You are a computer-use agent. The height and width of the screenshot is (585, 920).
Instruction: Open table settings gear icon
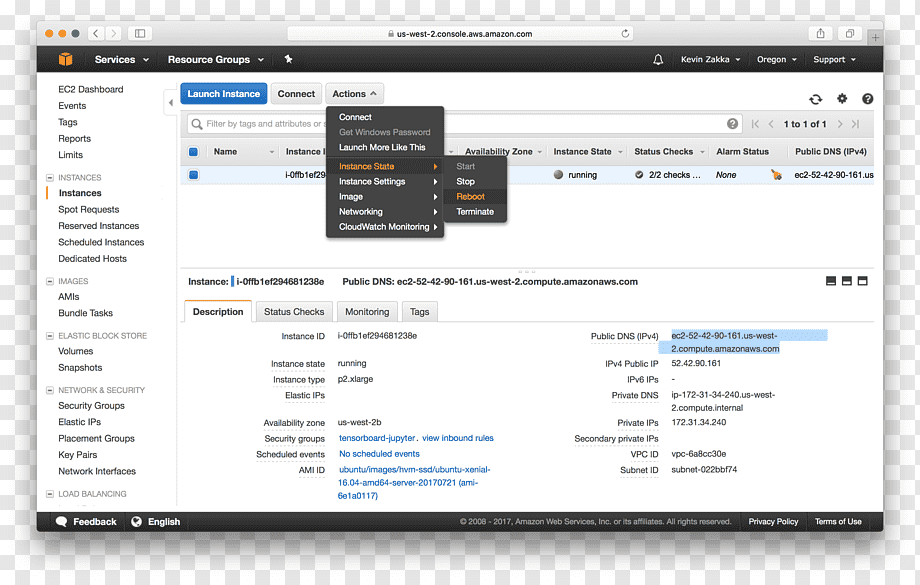[x=842, y=99]
